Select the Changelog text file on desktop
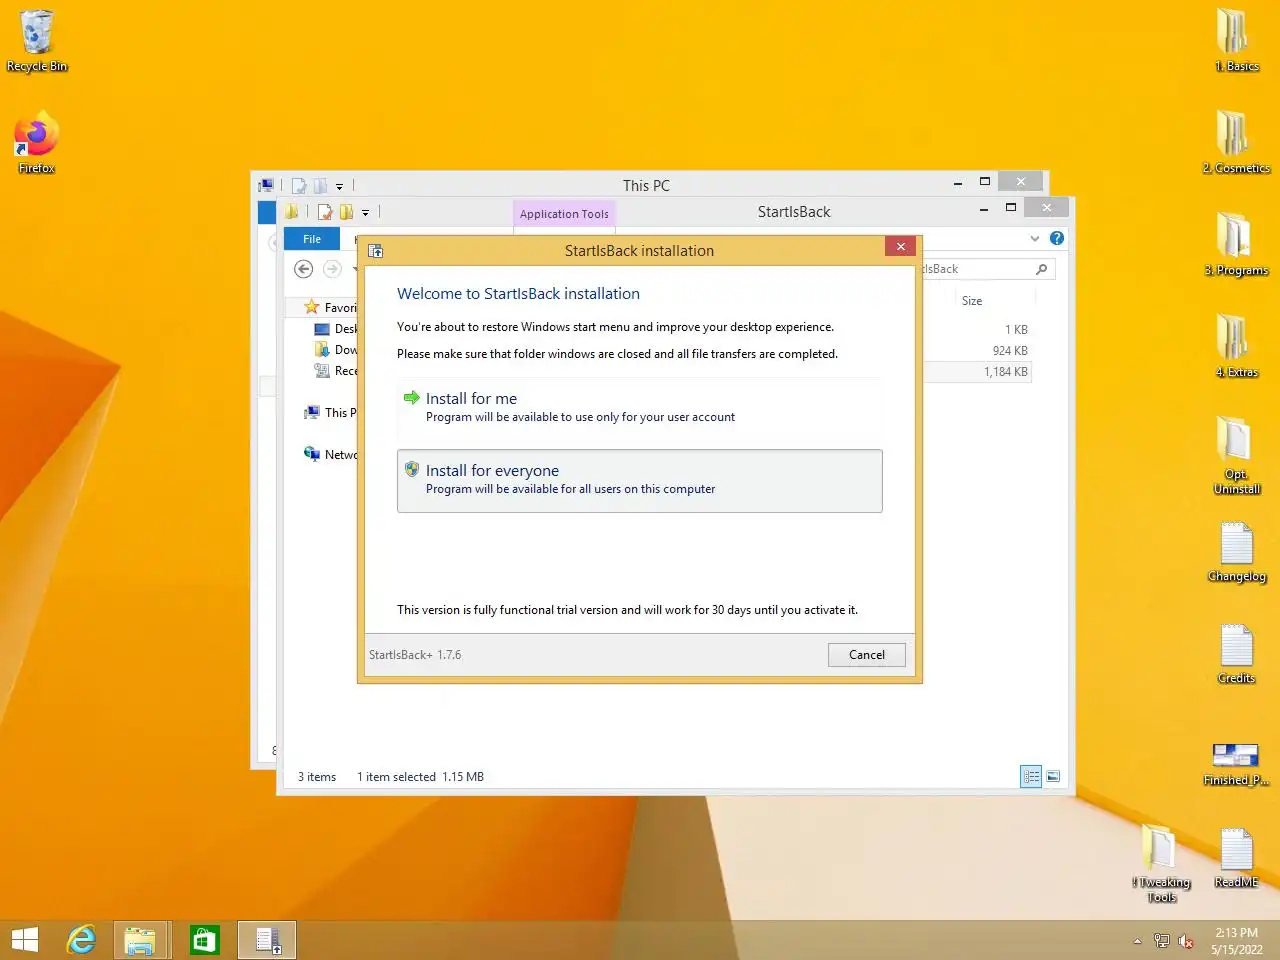This screenshot has height=960, width=1280. 1236,553
